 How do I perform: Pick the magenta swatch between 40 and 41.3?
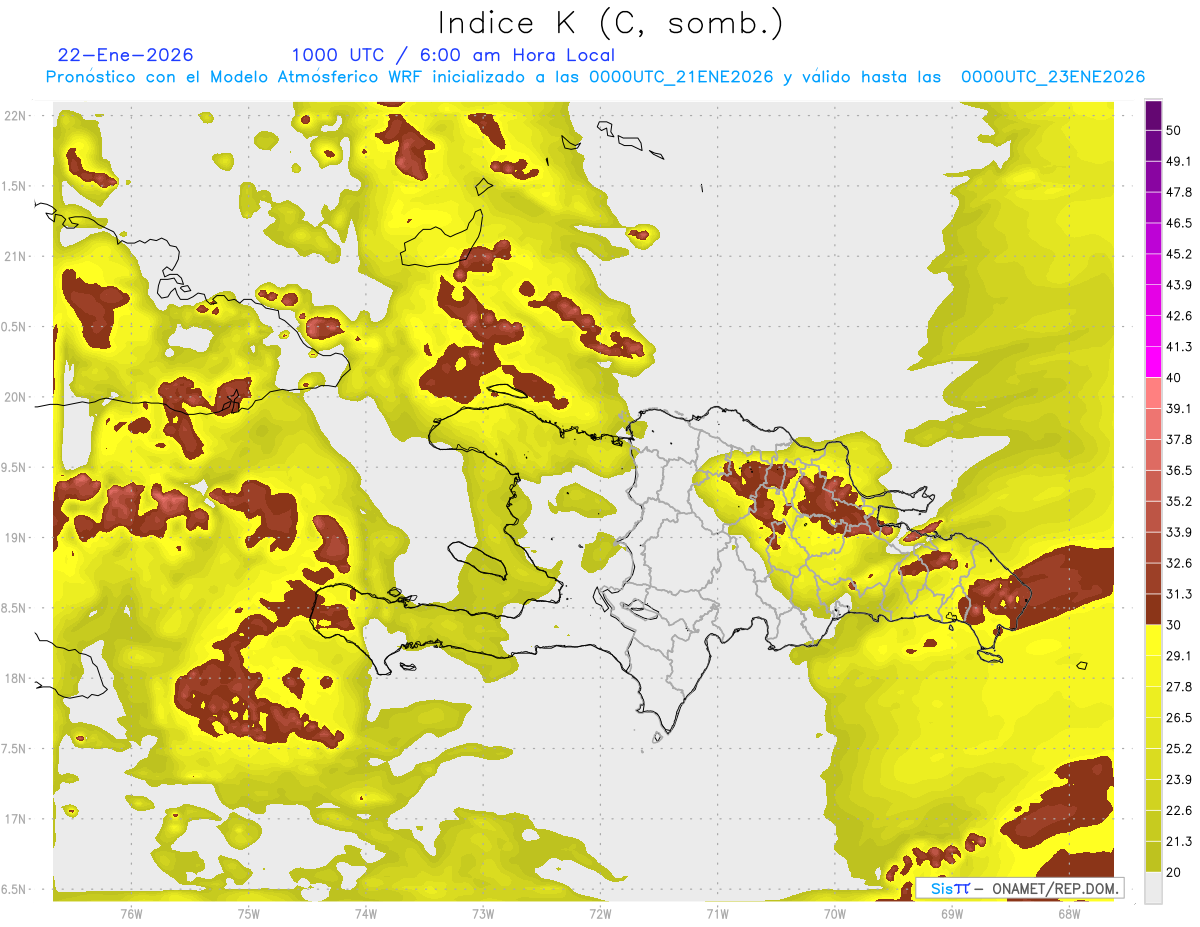pos(1153,362)
